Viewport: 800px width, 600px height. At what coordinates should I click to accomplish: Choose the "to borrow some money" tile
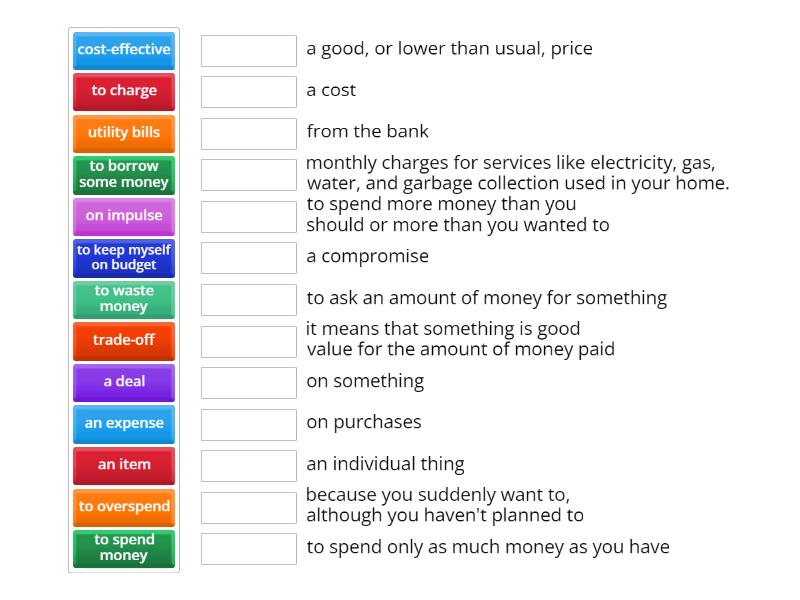click(123, 174)
